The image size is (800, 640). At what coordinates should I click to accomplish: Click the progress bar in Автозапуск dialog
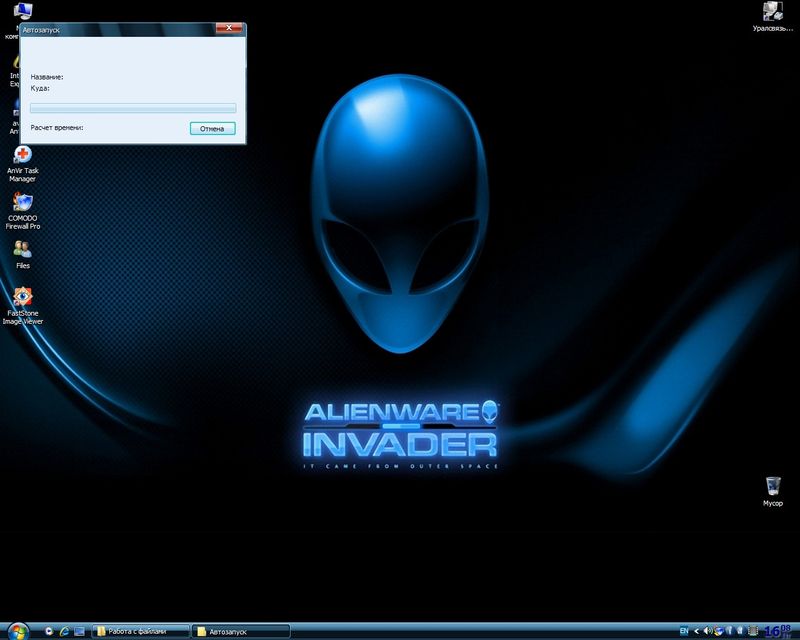tap(133, 108)
